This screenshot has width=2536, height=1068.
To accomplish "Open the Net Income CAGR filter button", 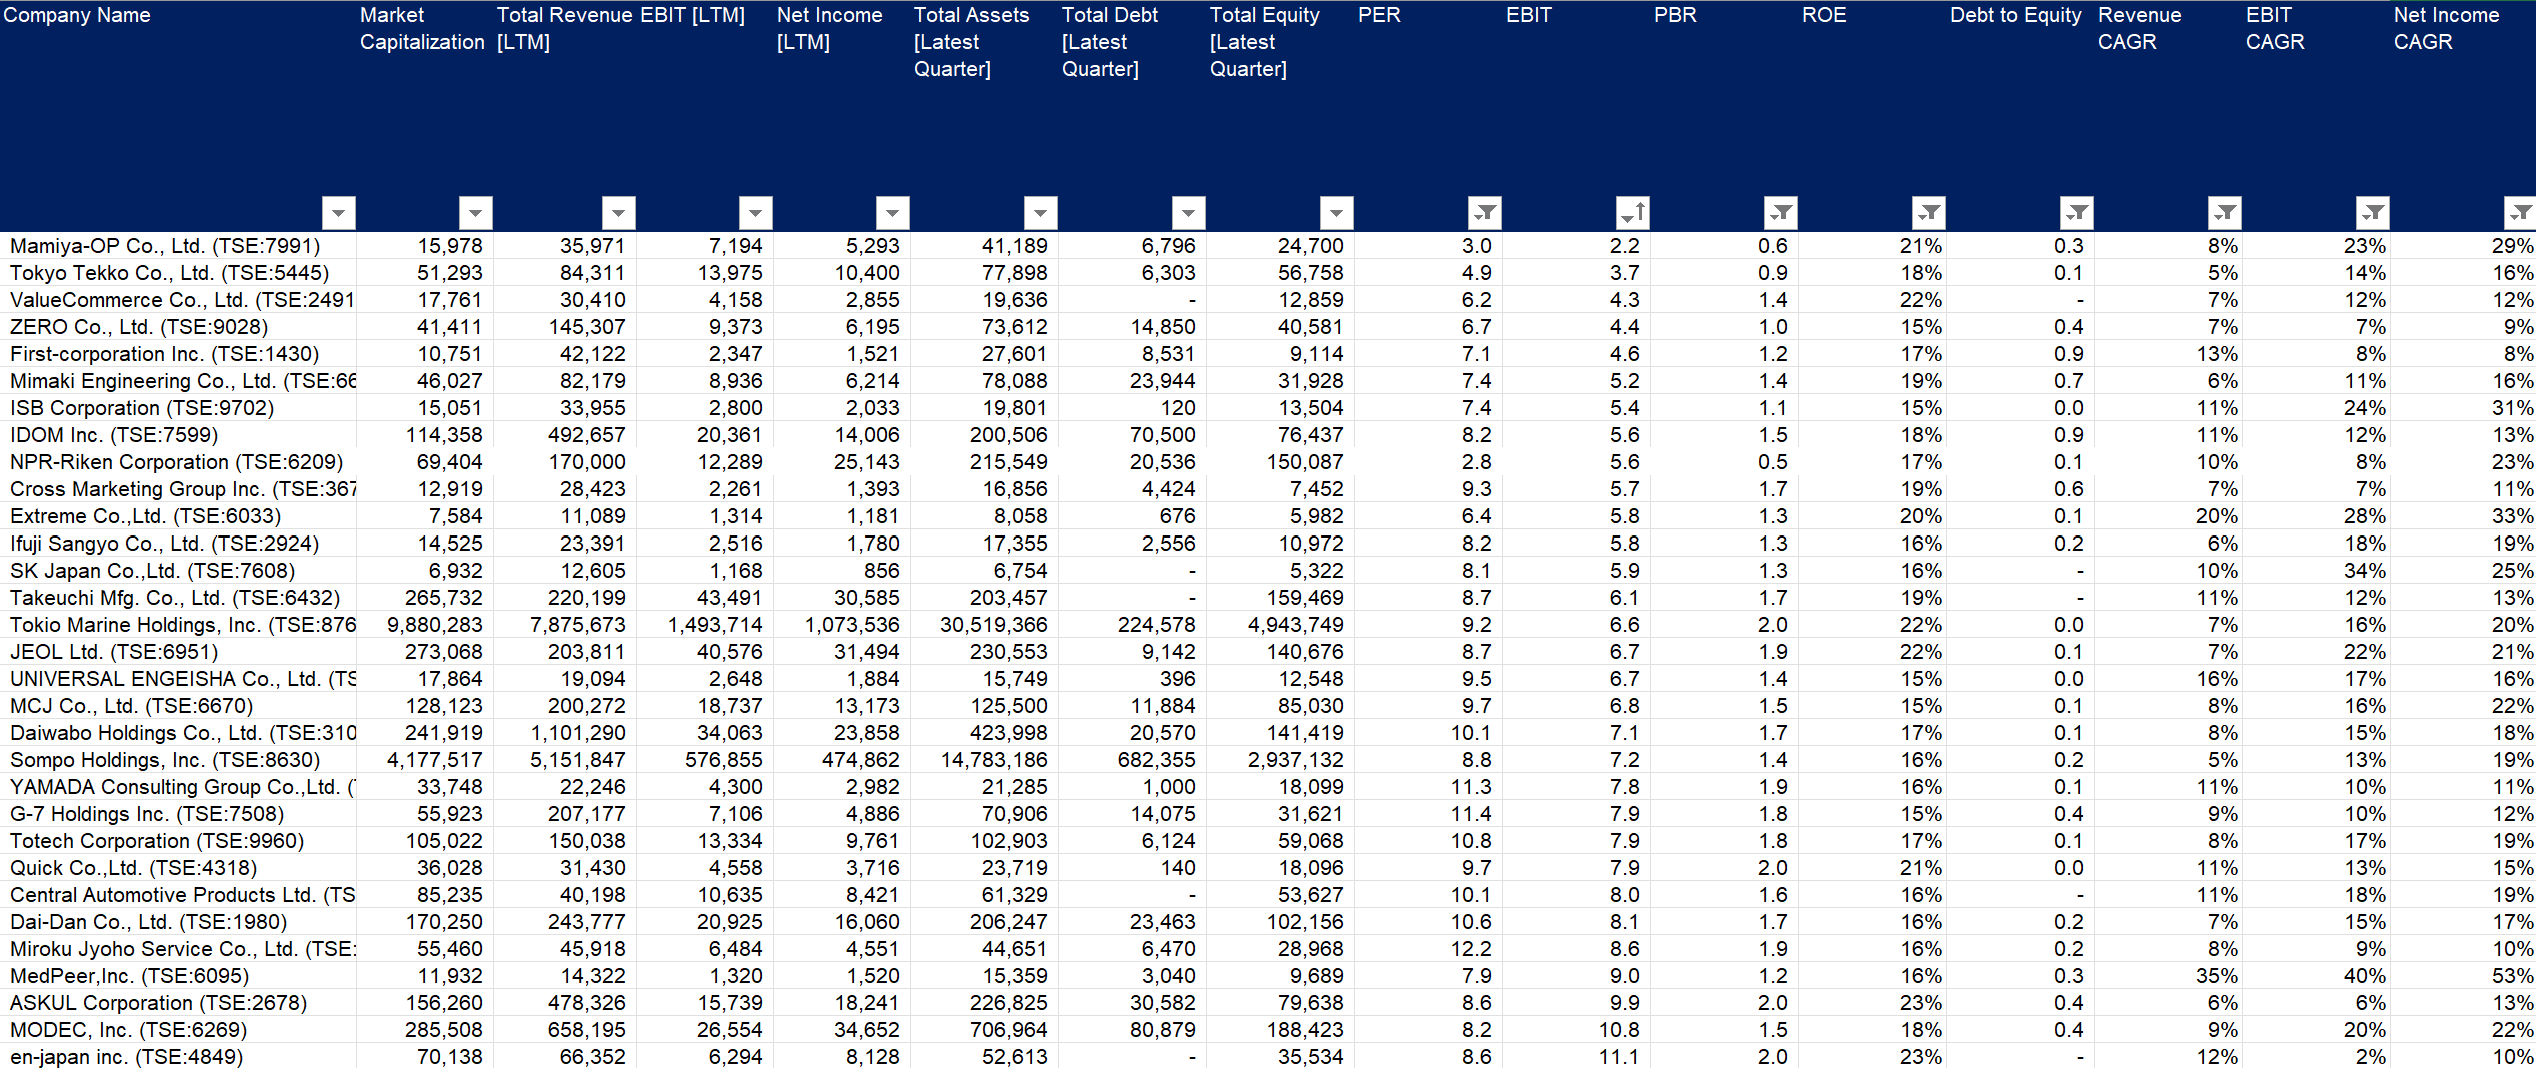I will pyautogui.click(x=2520, y=213).
